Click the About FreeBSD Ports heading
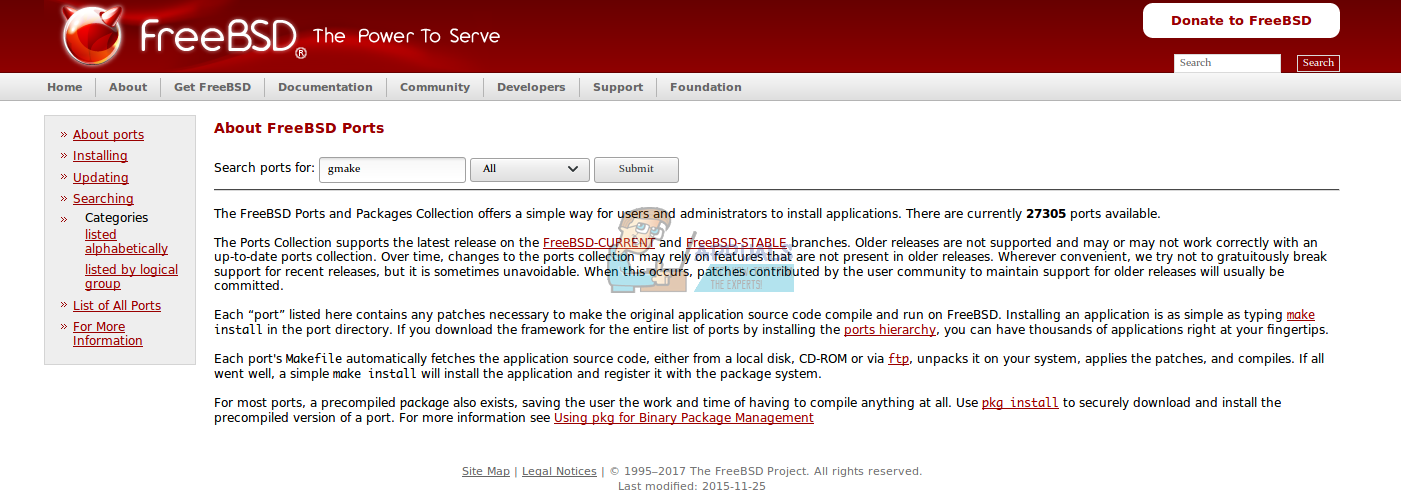Screen dimensions: 1401x499 (299, 128)
